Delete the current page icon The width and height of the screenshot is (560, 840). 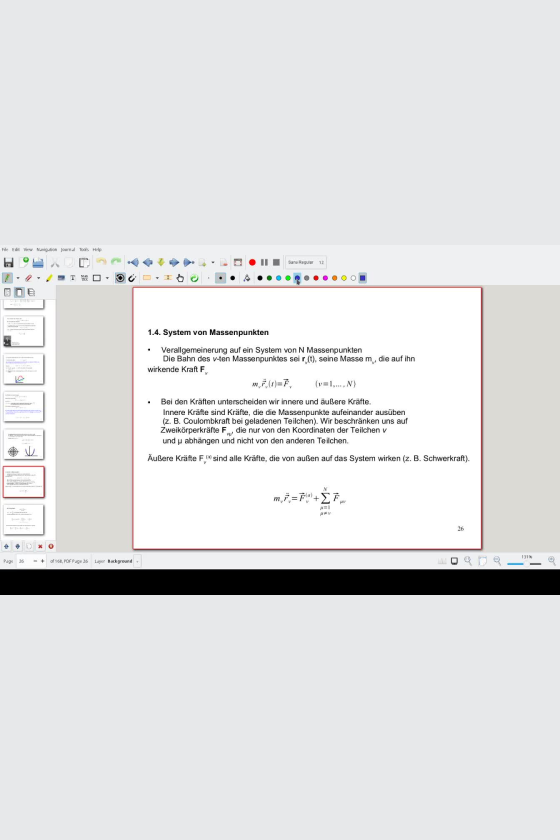click(x=223, y=262)
